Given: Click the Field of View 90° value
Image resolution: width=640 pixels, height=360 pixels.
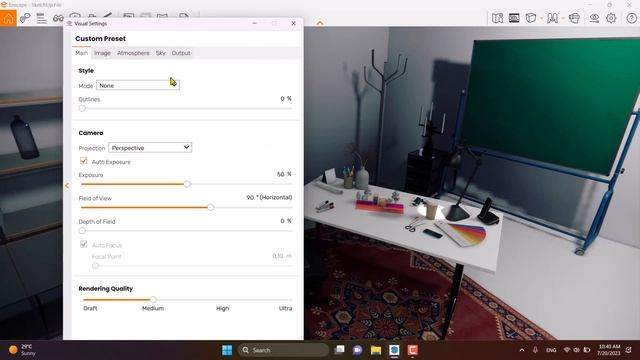Looking at the screenshot, I should click(x=269, y=198).
